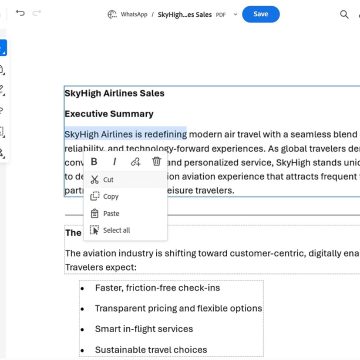Click the 'Faster, friction-free check-ins' bullet
This screenshot has height=360, width=360.
158,288
